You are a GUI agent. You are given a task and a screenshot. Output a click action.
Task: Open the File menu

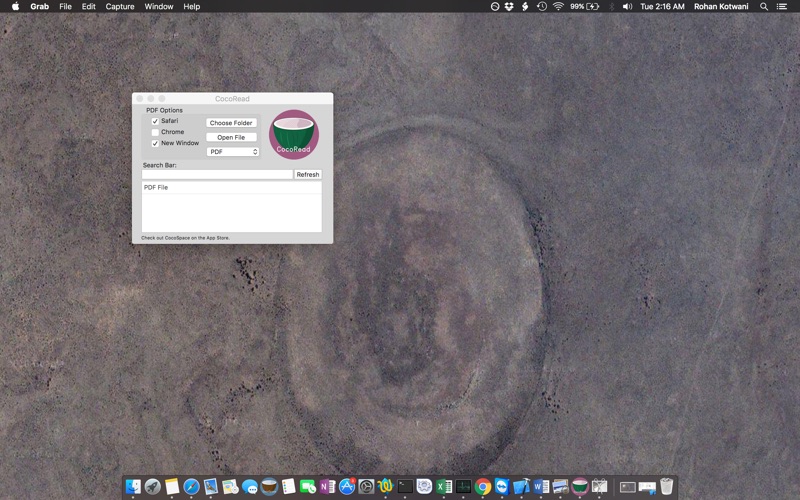pyautogui.click(x=65, y=6)
